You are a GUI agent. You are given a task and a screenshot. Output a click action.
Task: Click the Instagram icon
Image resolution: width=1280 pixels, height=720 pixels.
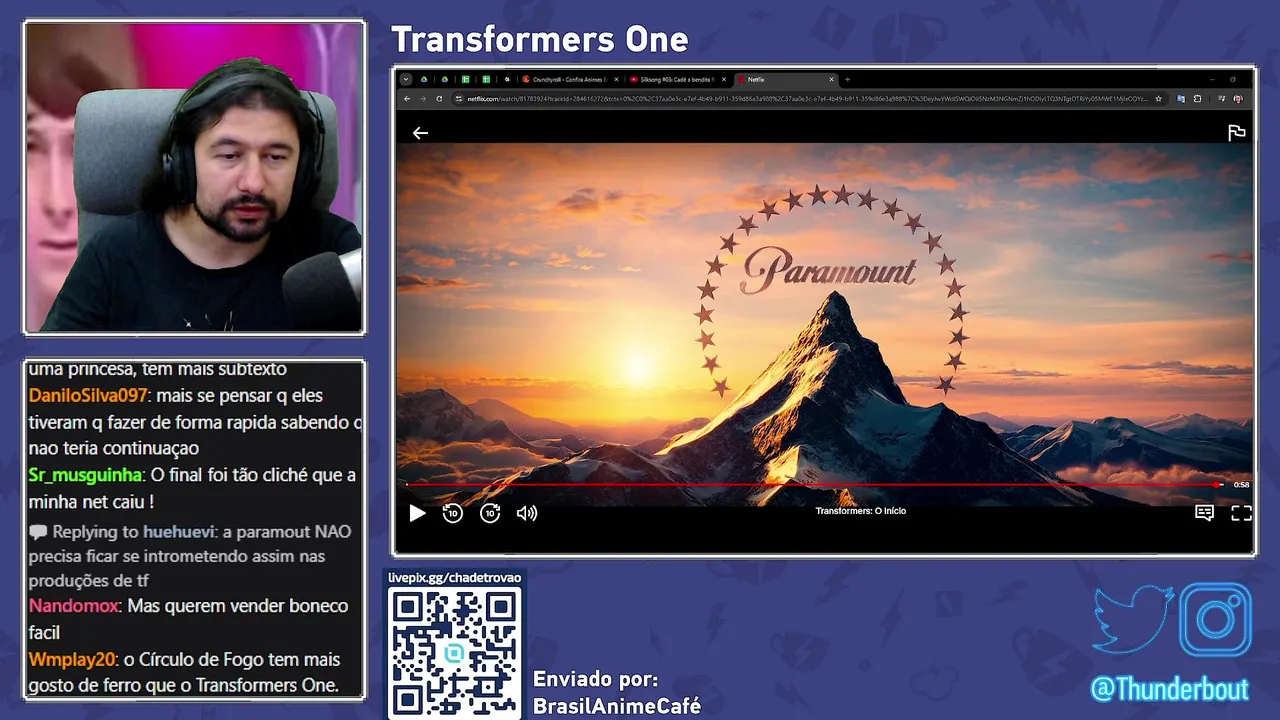click(1215, 619)
